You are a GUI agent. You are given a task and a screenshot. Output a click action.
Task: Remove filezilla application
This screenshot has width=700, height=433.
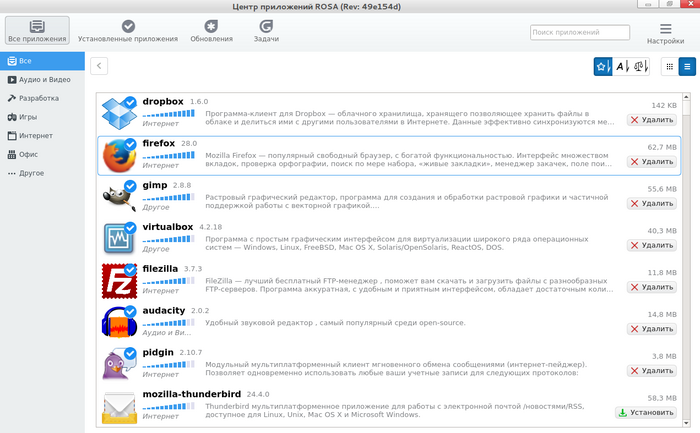652,287
